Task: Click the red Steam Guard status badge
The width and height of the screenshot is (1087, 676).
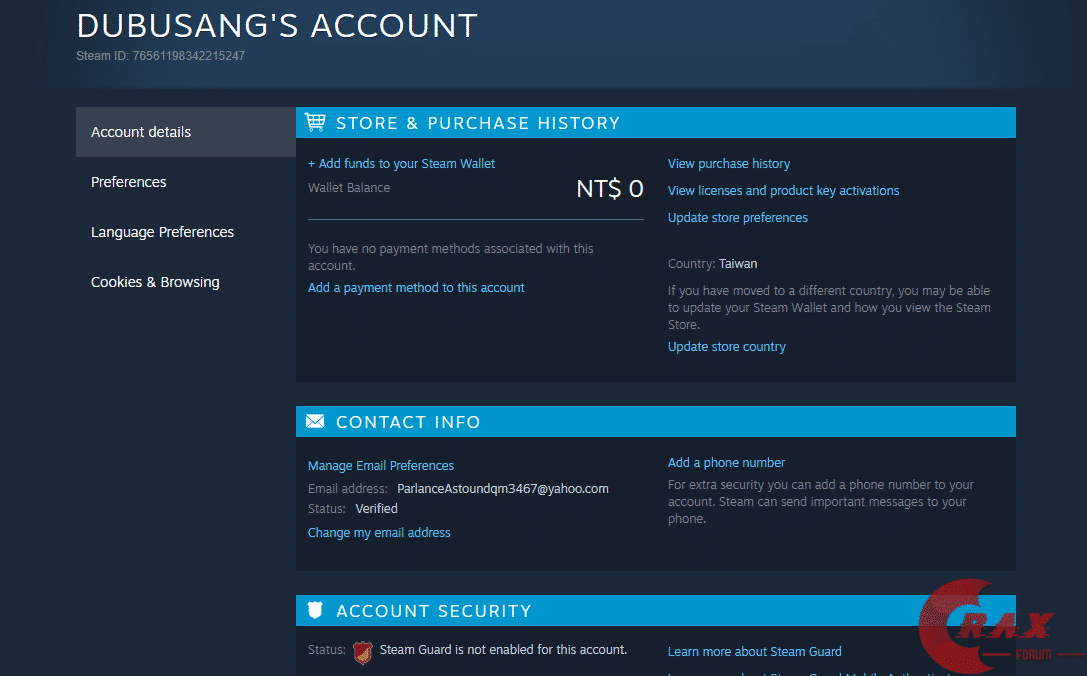Action: (363, 652)
